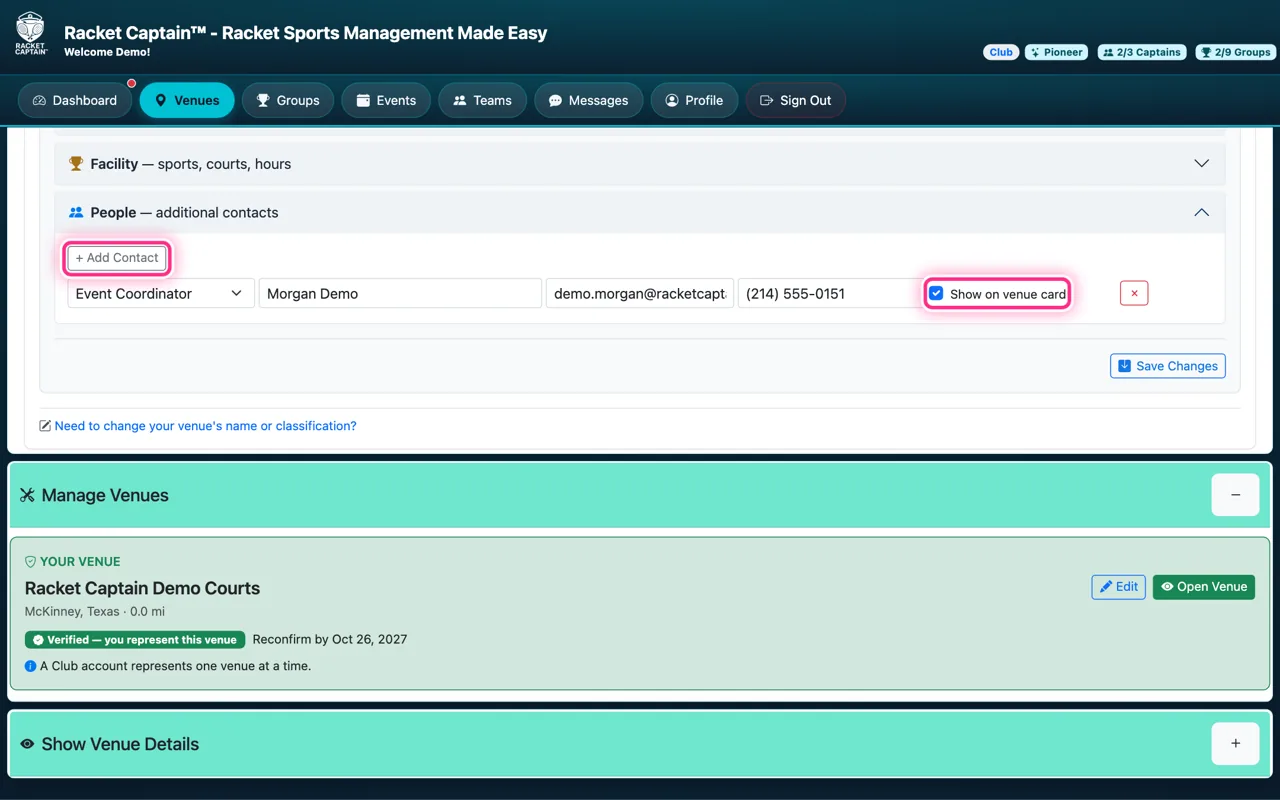Click the Facility trophy icon
Image resolution: width=1280 pixels, height=800 pixels.
[76, 163]
